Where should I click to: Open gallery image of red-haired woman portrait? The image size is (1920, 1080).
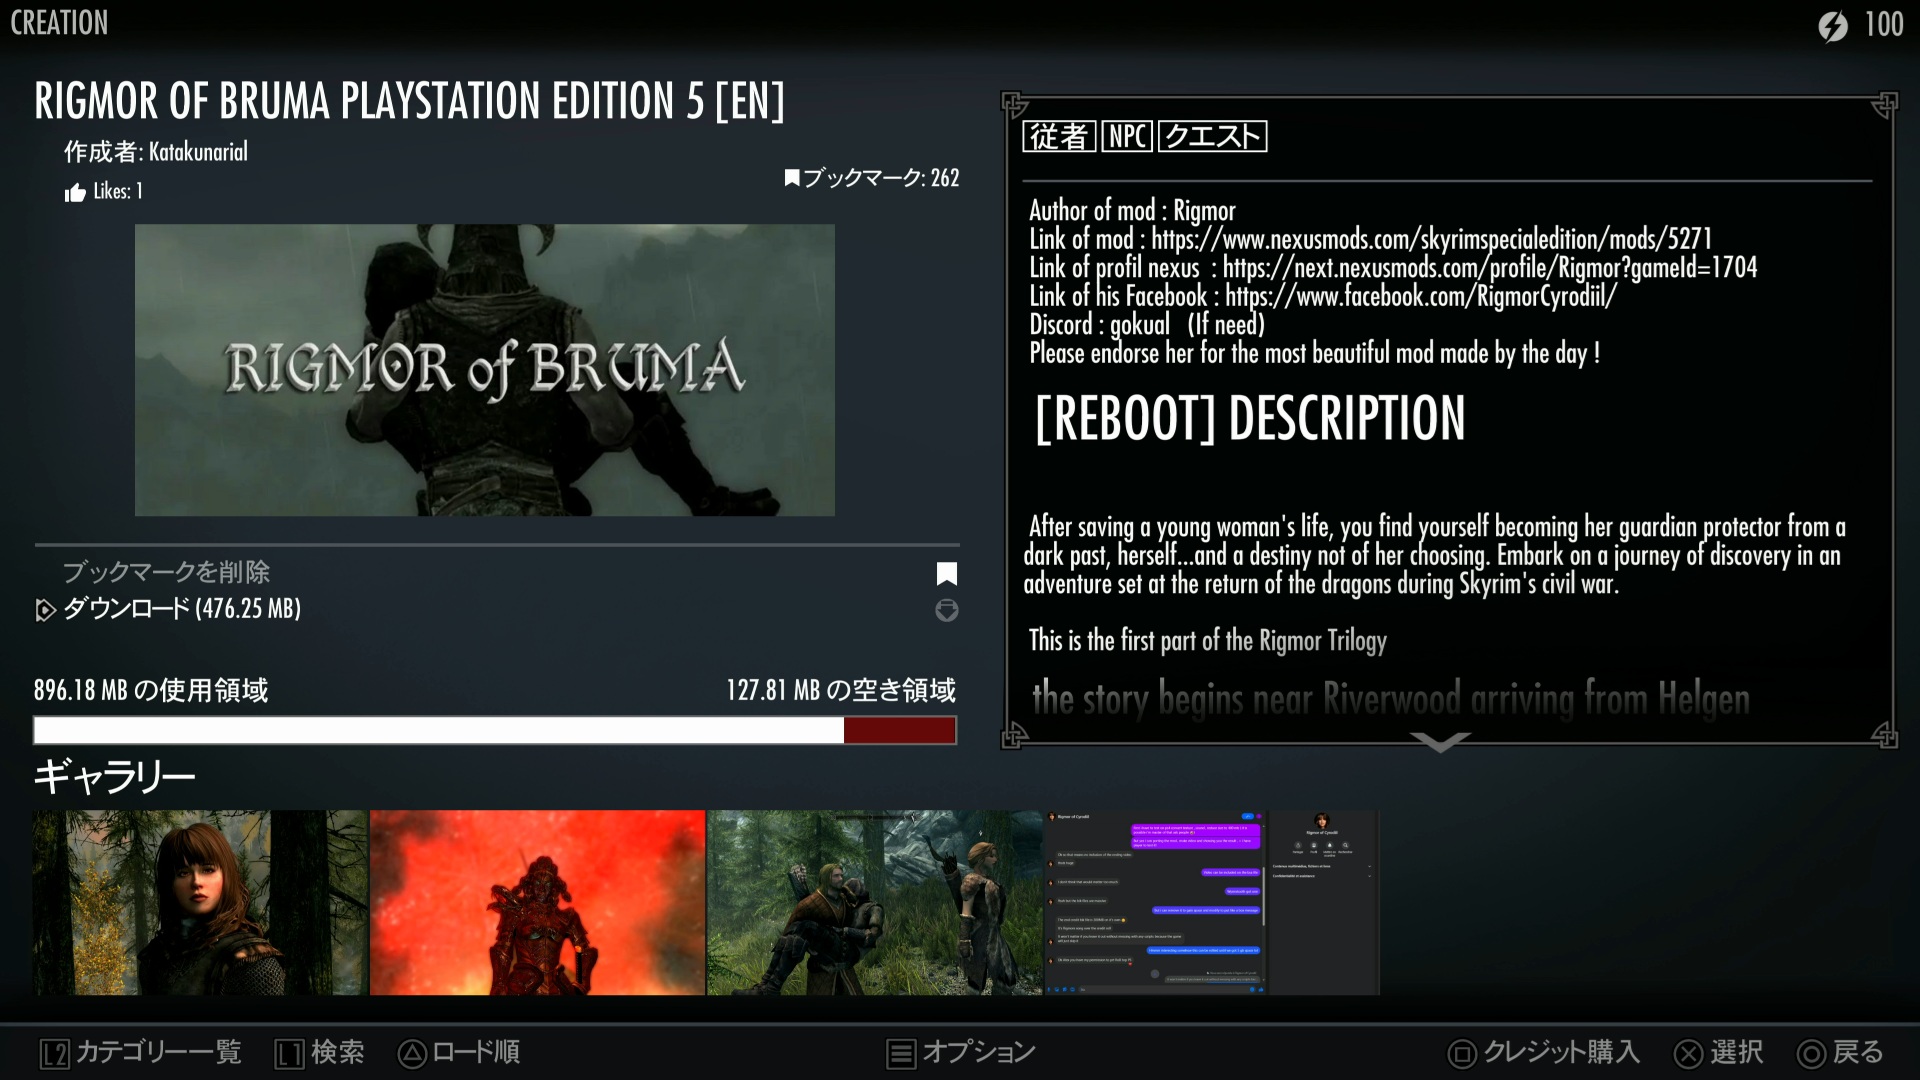point(200,902)
